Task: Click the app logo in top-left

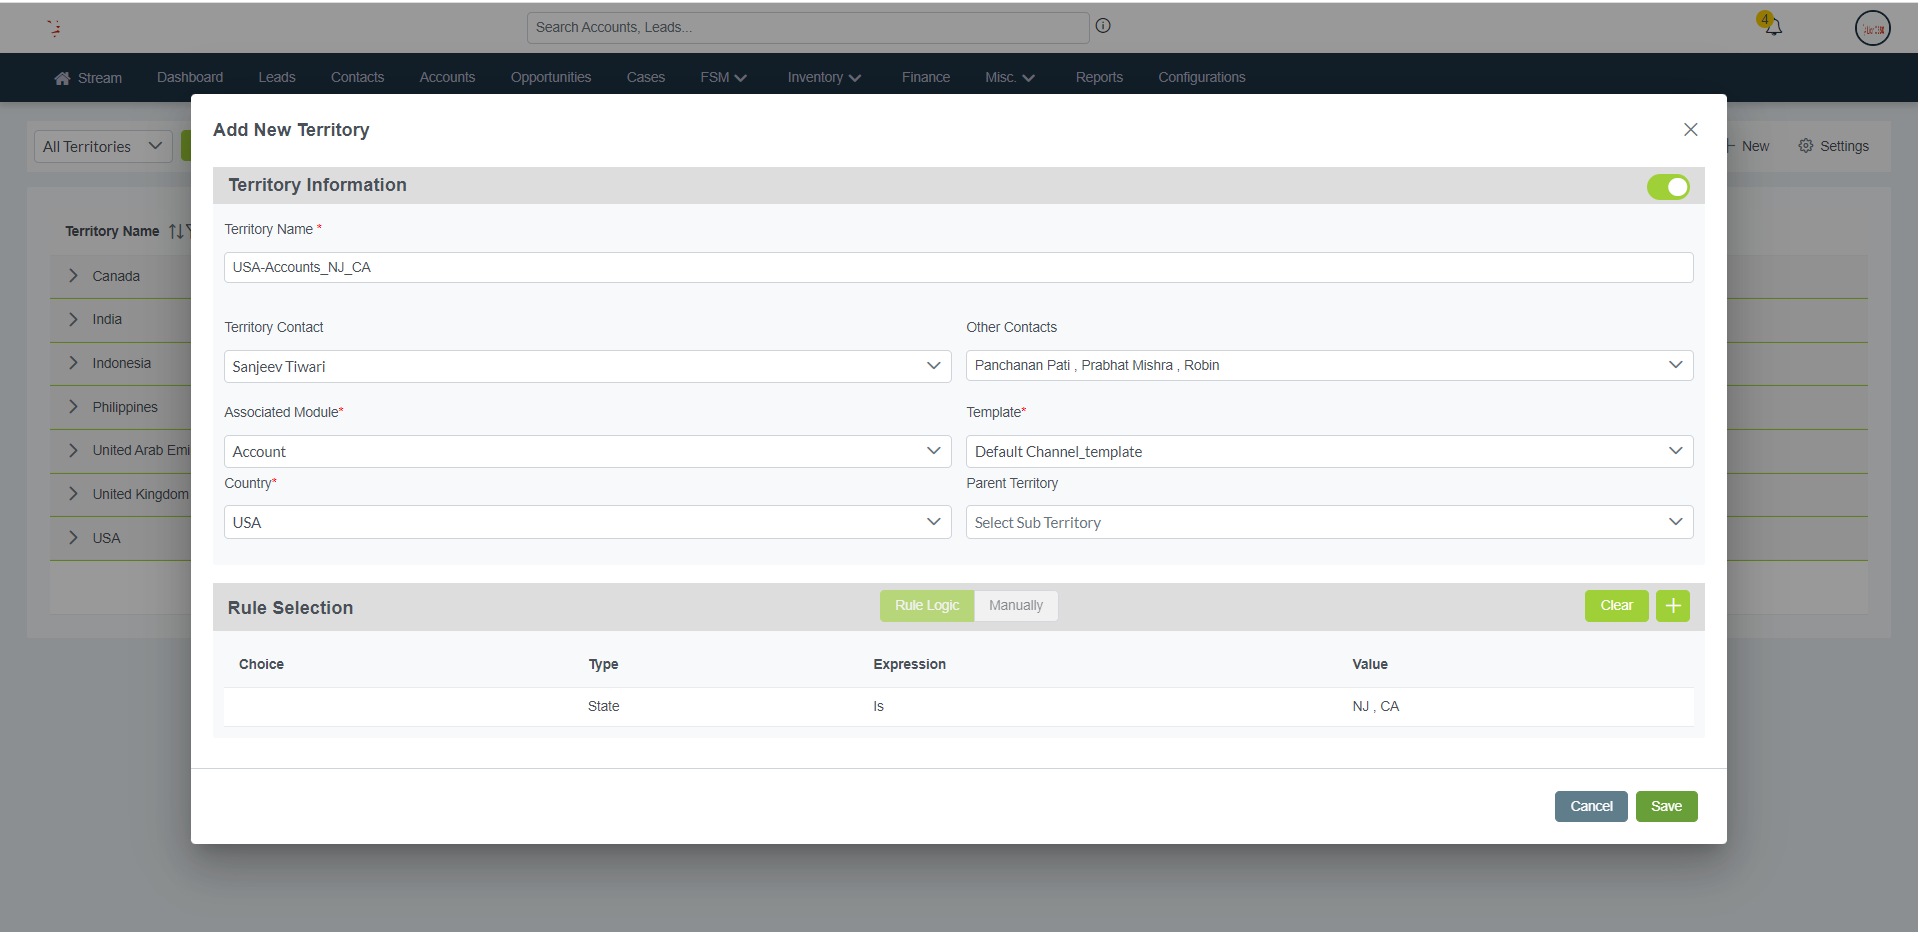Action: click(54, 28)
